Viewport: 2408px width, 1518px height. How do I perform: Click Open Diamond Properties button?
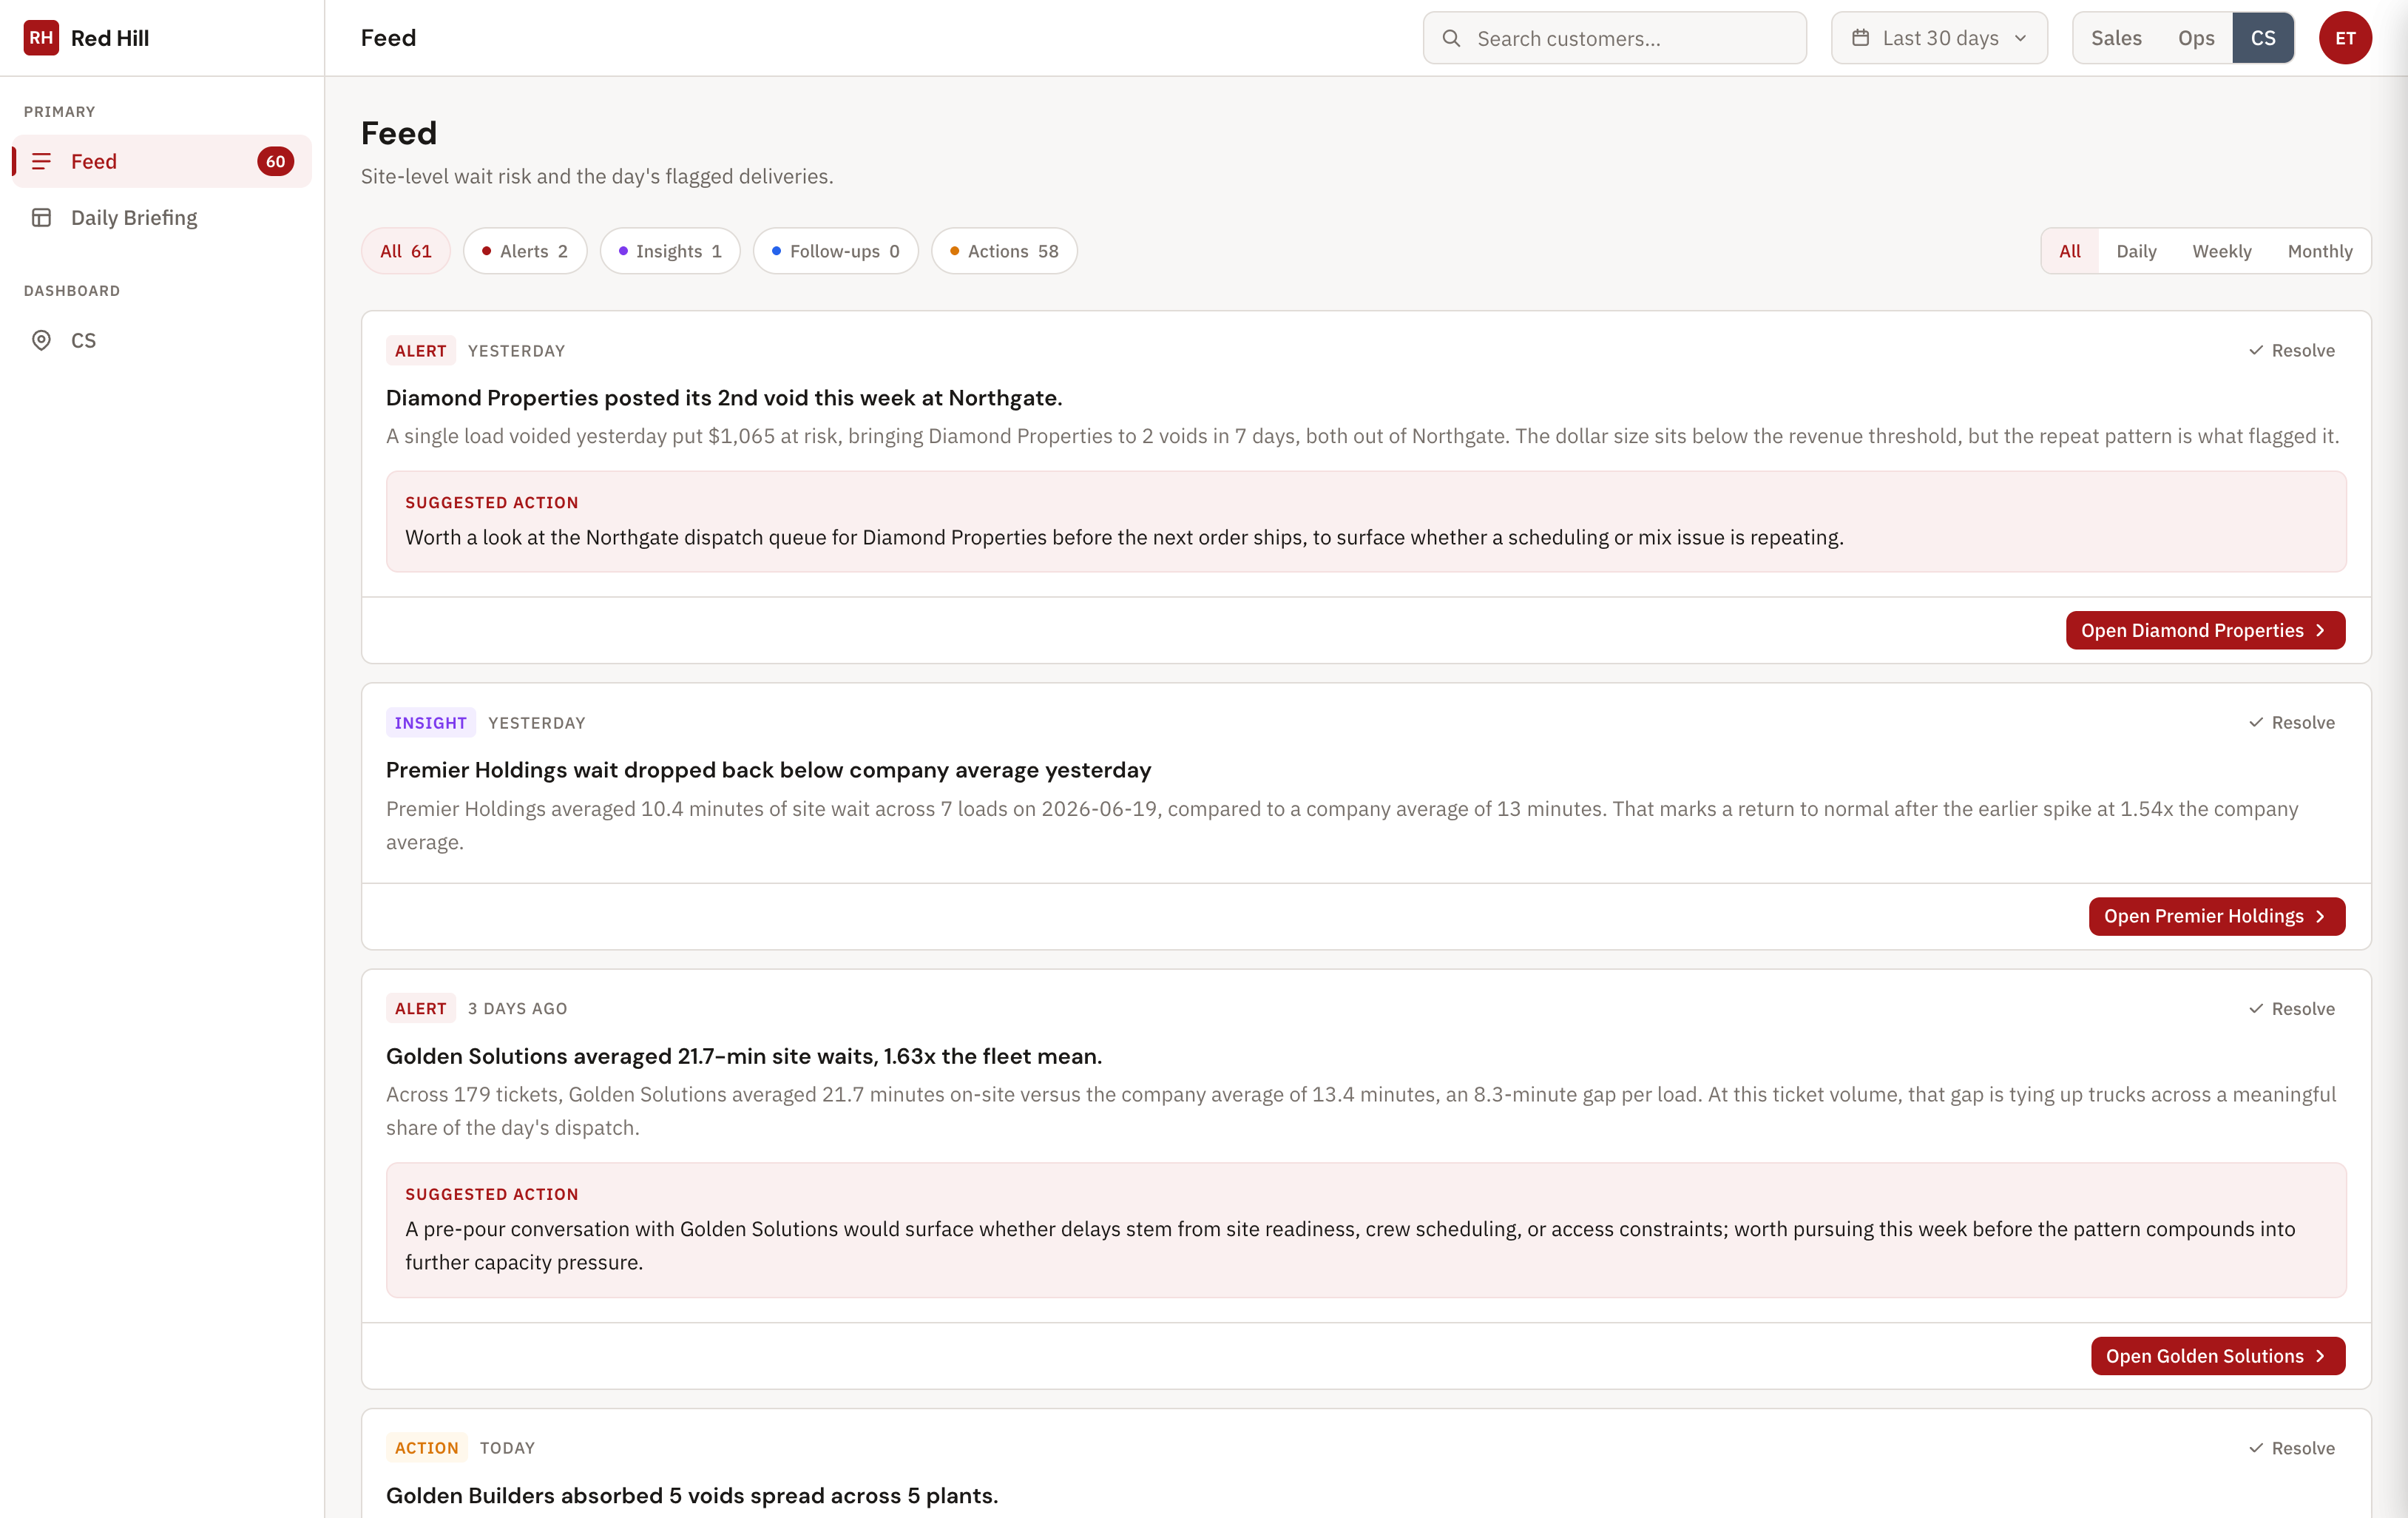(2205, 630)
